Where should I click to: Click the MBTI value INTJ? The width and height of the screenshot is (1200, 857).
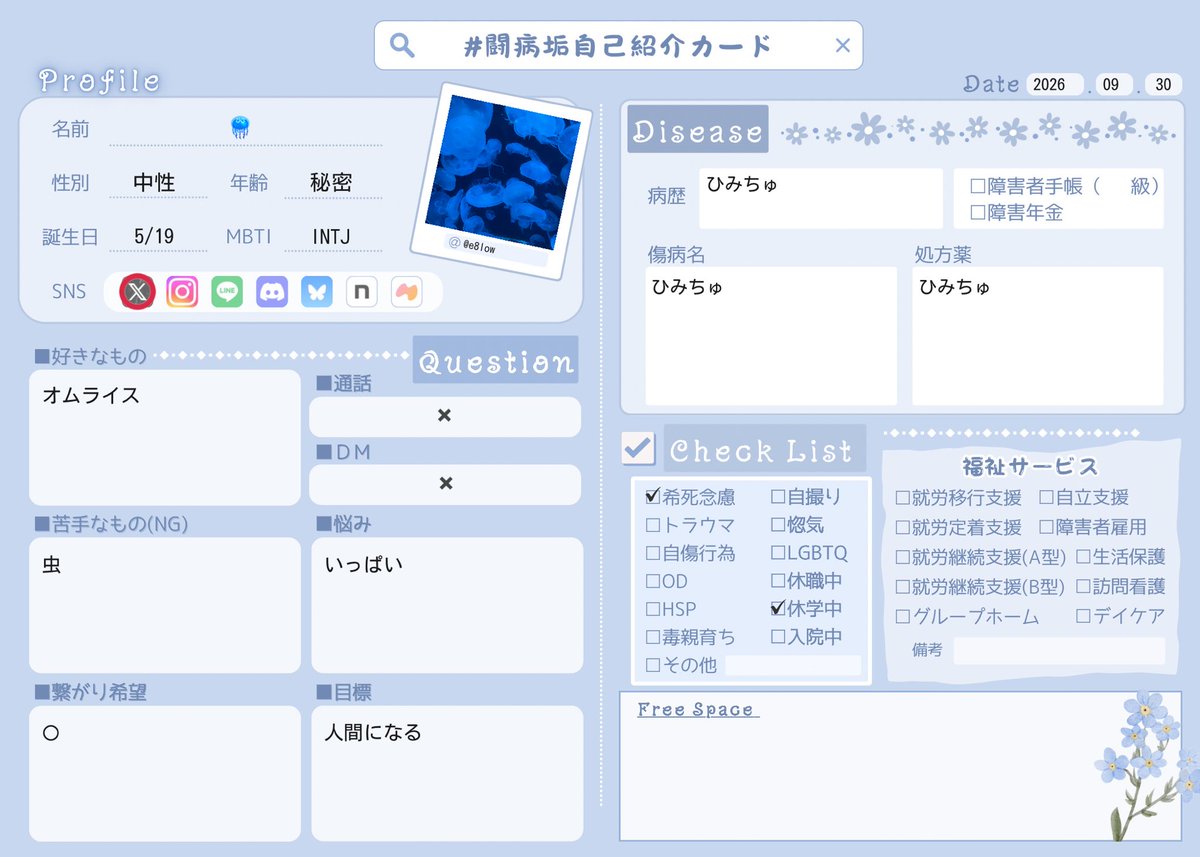pyautogui.click(x=332, y=236)
